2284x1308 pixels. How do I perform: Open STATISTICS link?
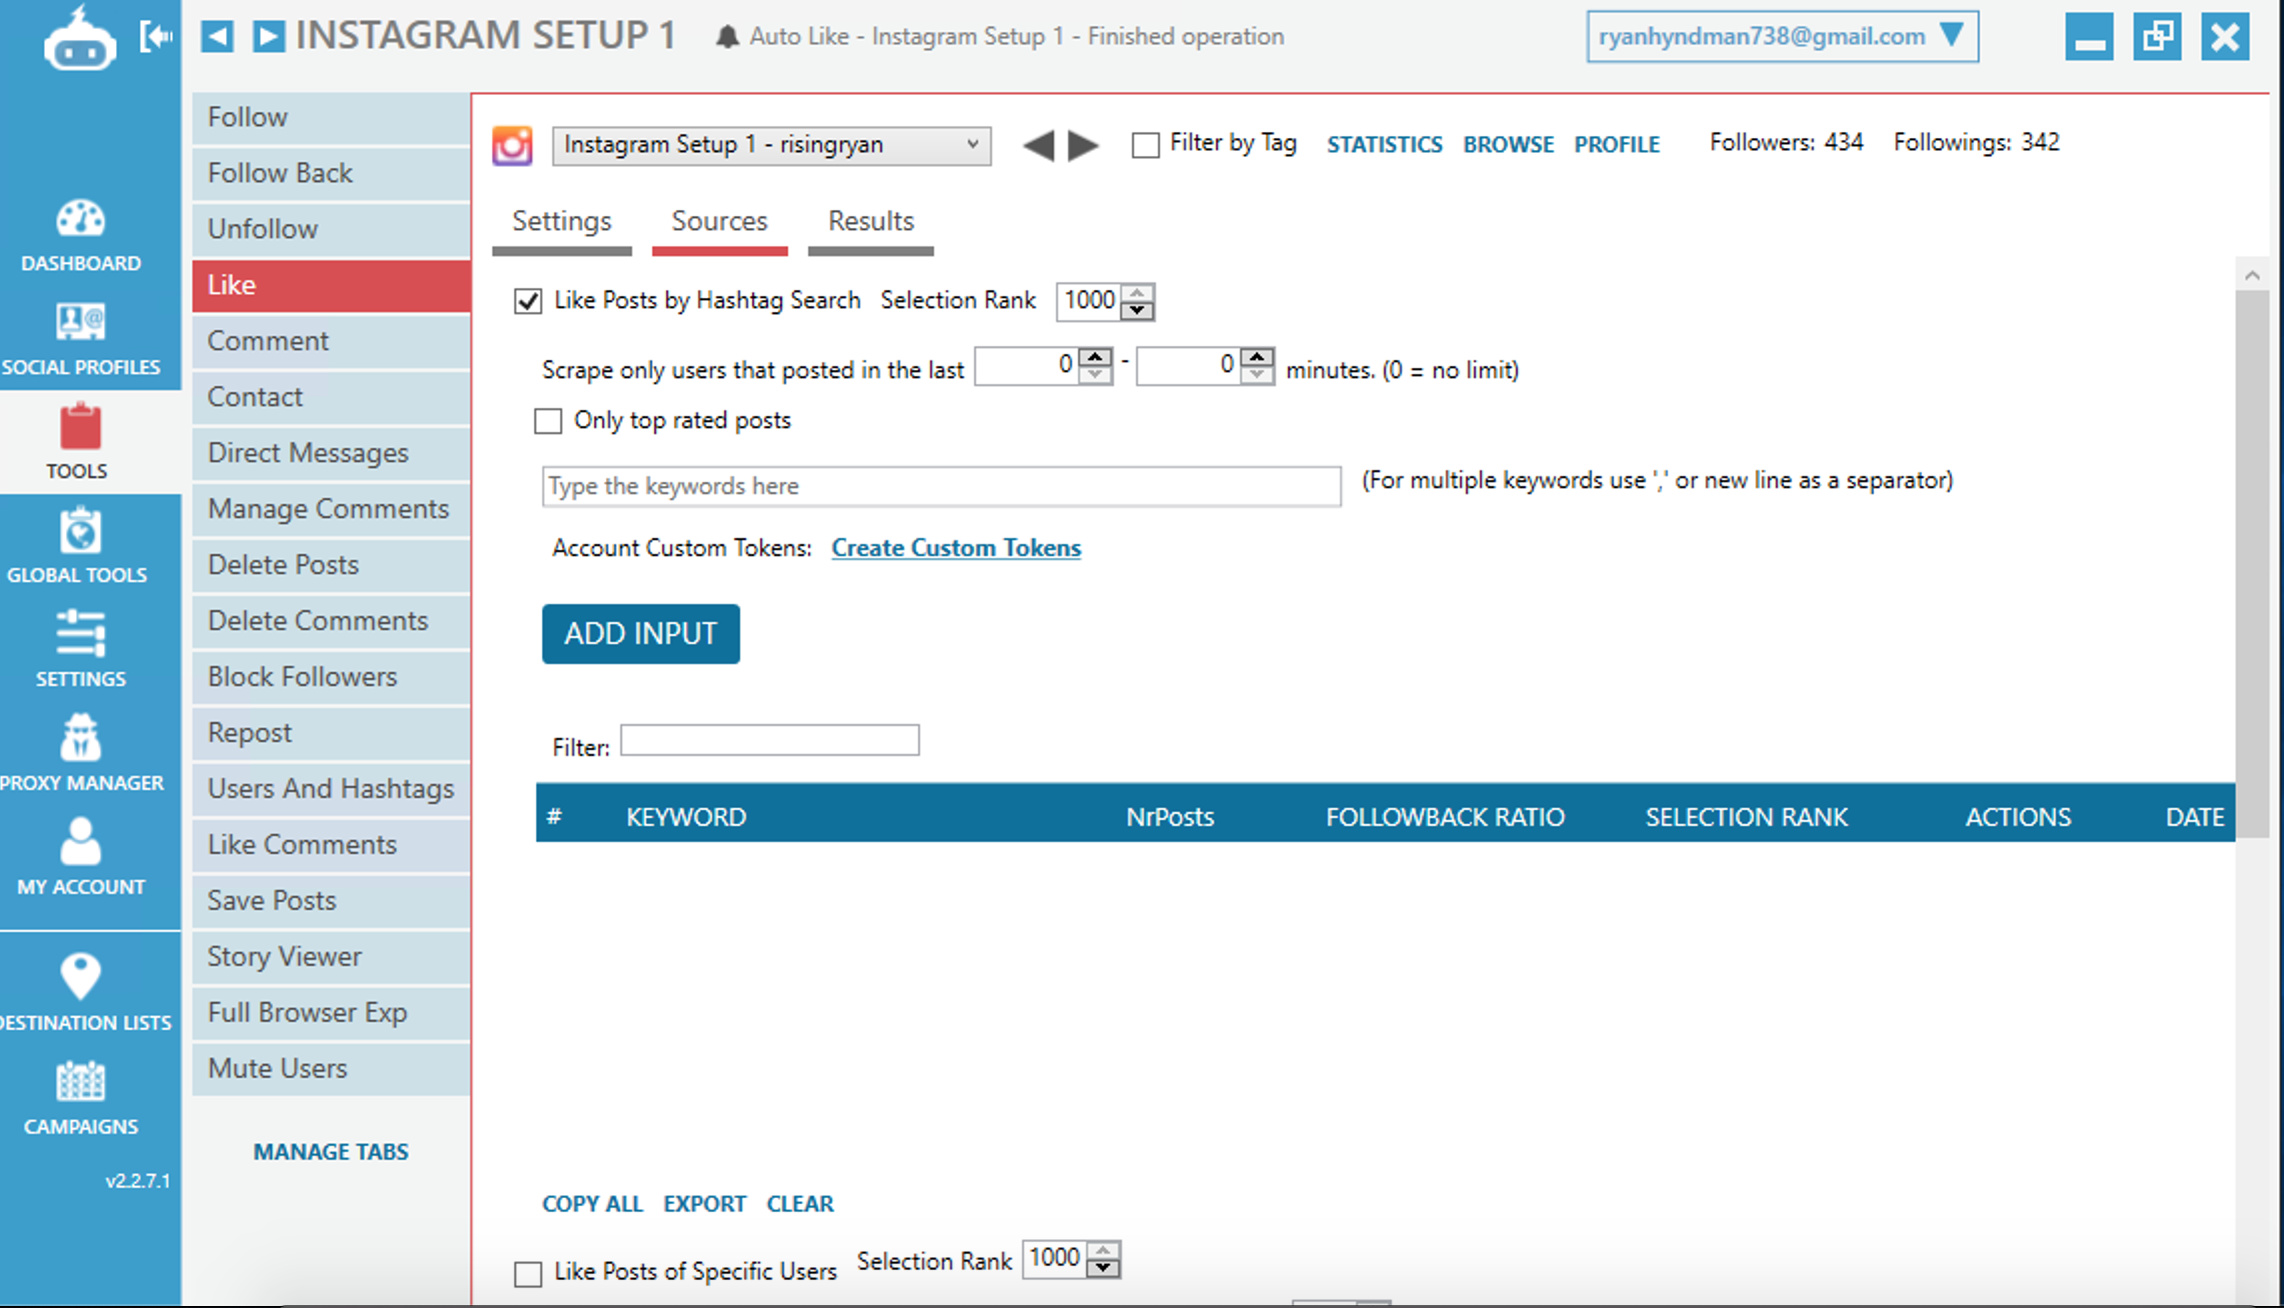point(1385,145)
